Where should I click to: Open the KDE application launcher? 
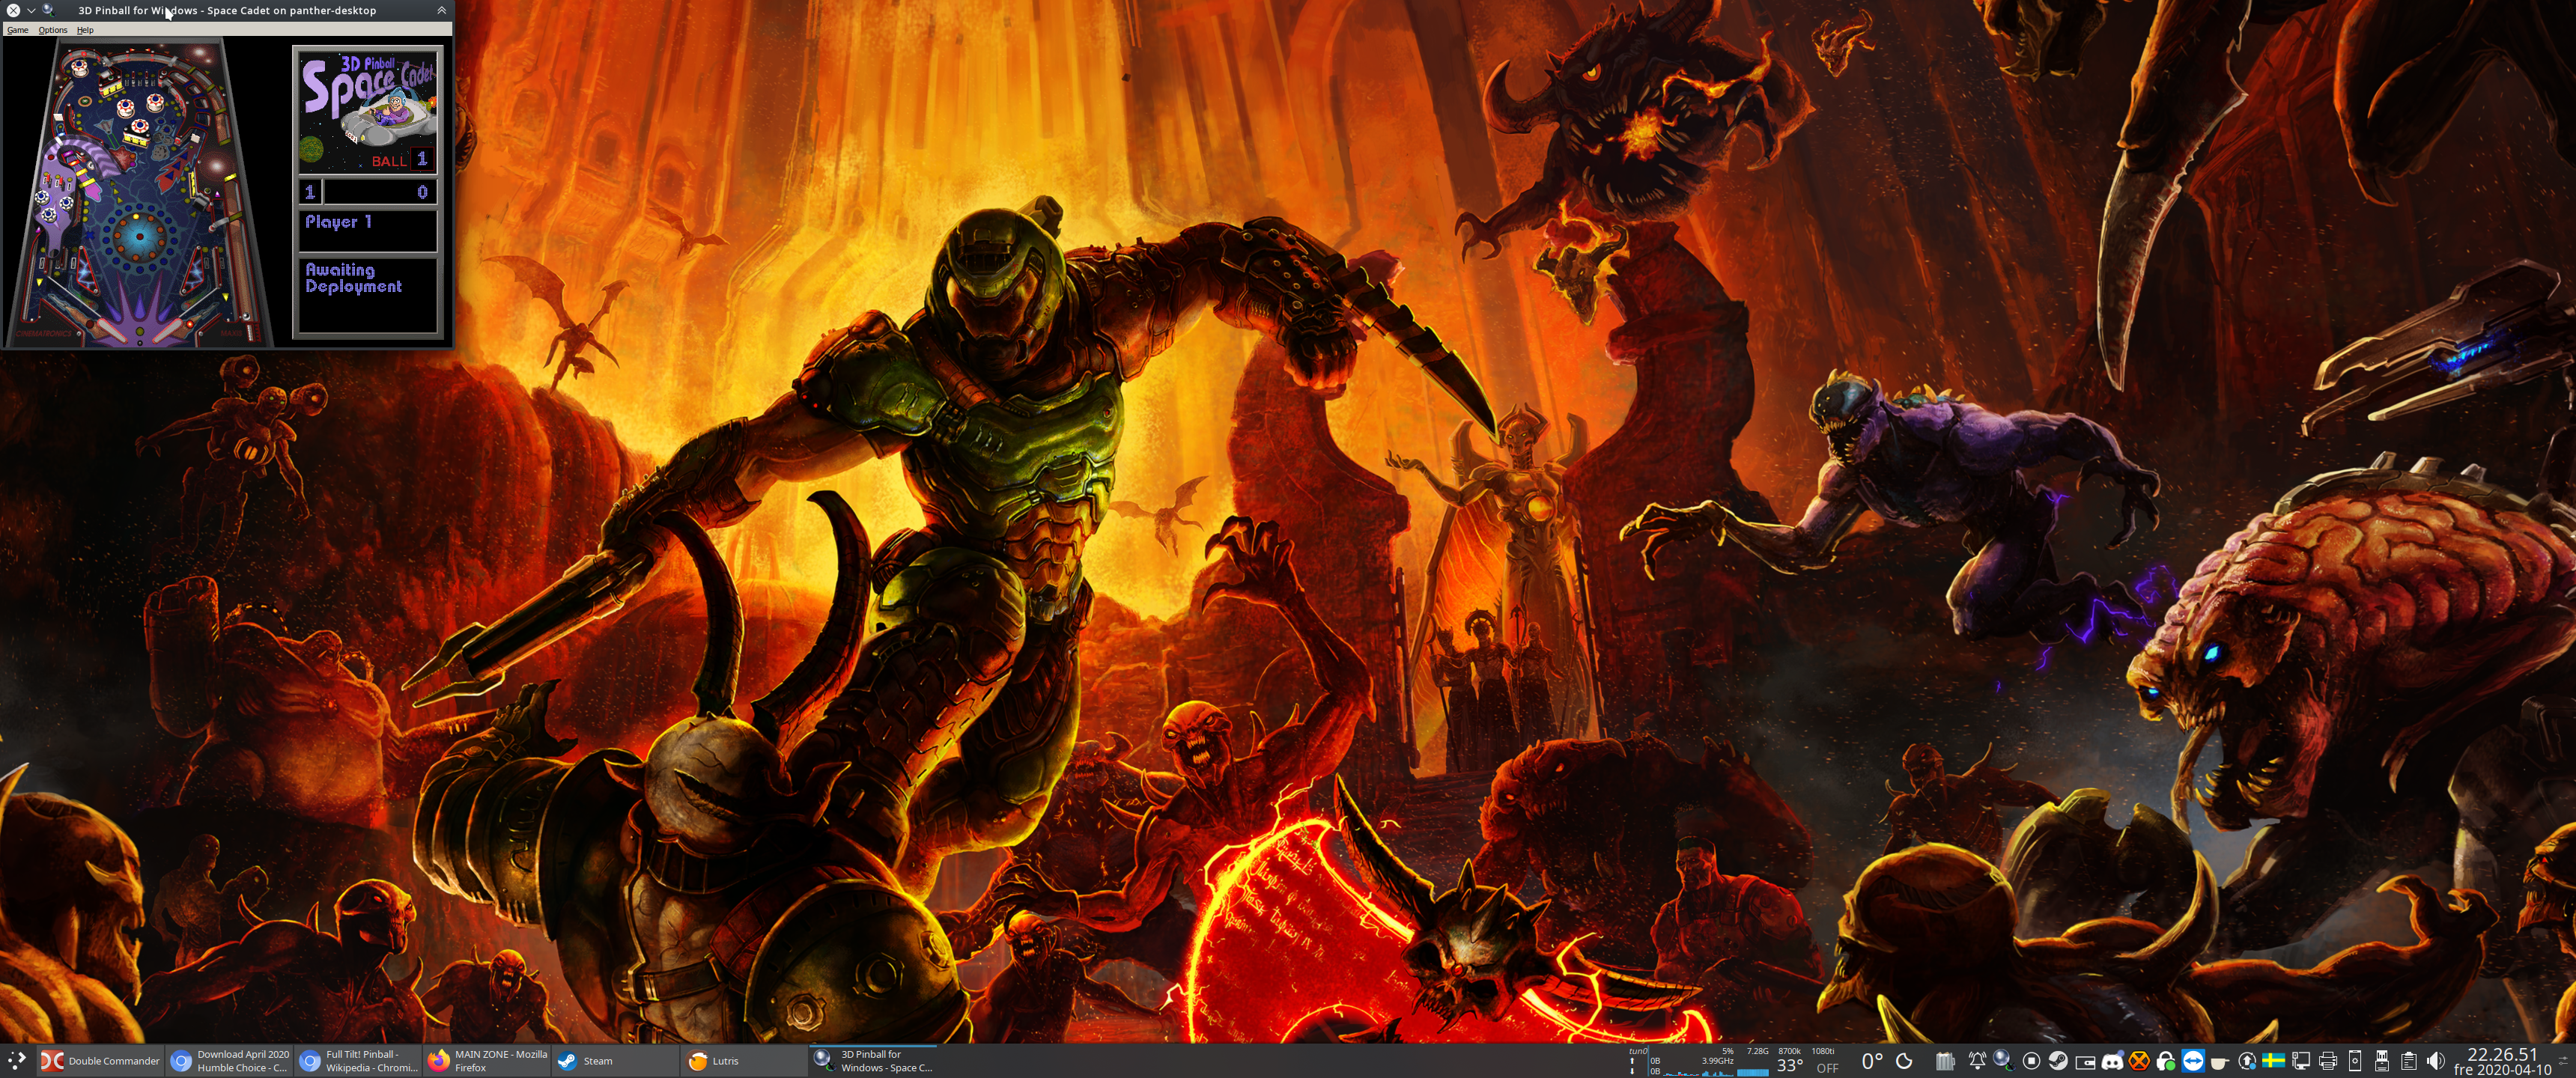point(17,1061)
